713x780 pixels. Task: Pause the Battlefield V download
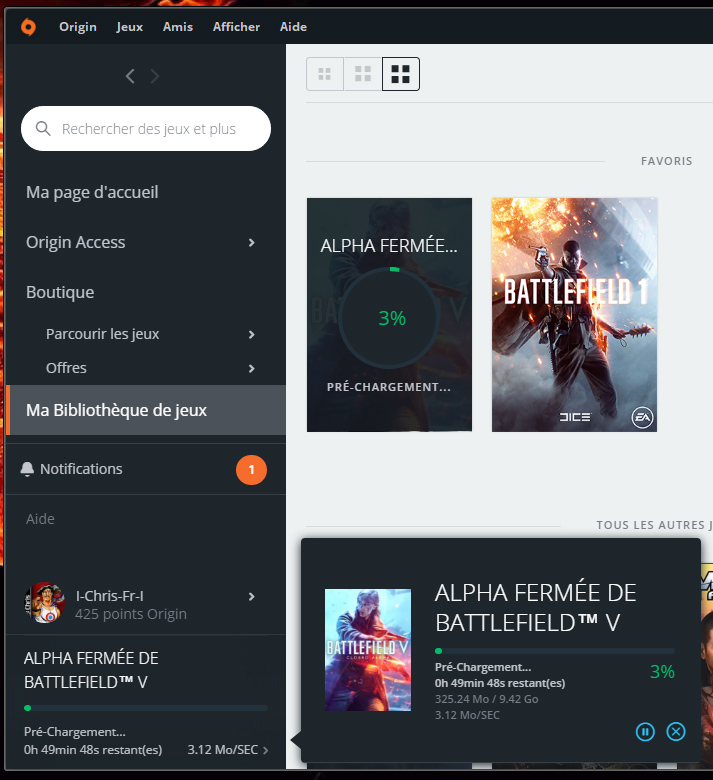[645, 732]
